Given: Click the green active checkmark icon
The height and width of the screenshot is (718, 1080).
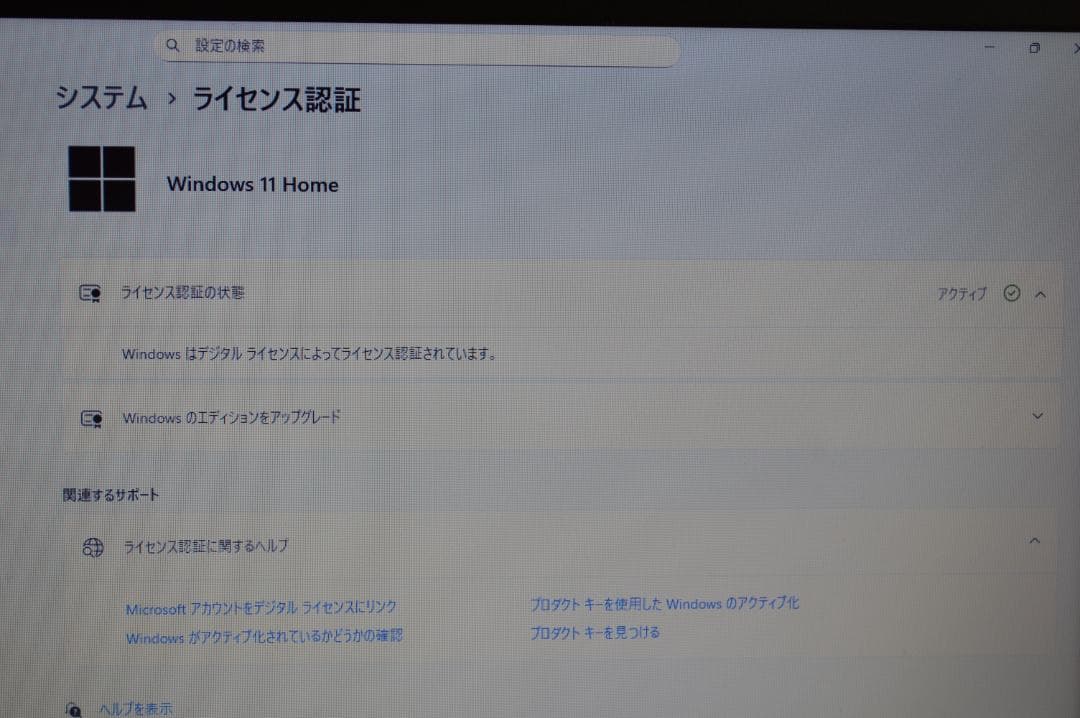Looking at the screenshot, I should (1012, 293).
